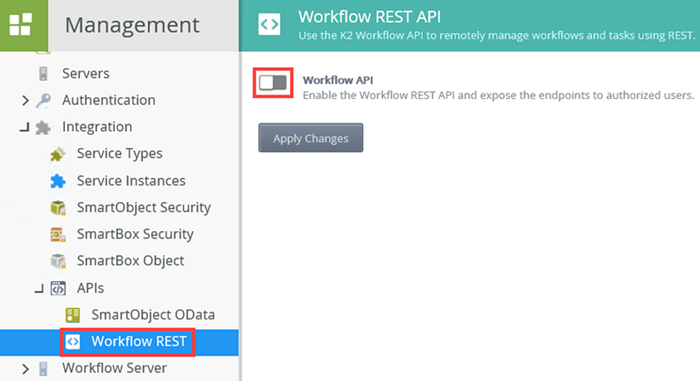Collapse the APIs tree node

point(39,289)
